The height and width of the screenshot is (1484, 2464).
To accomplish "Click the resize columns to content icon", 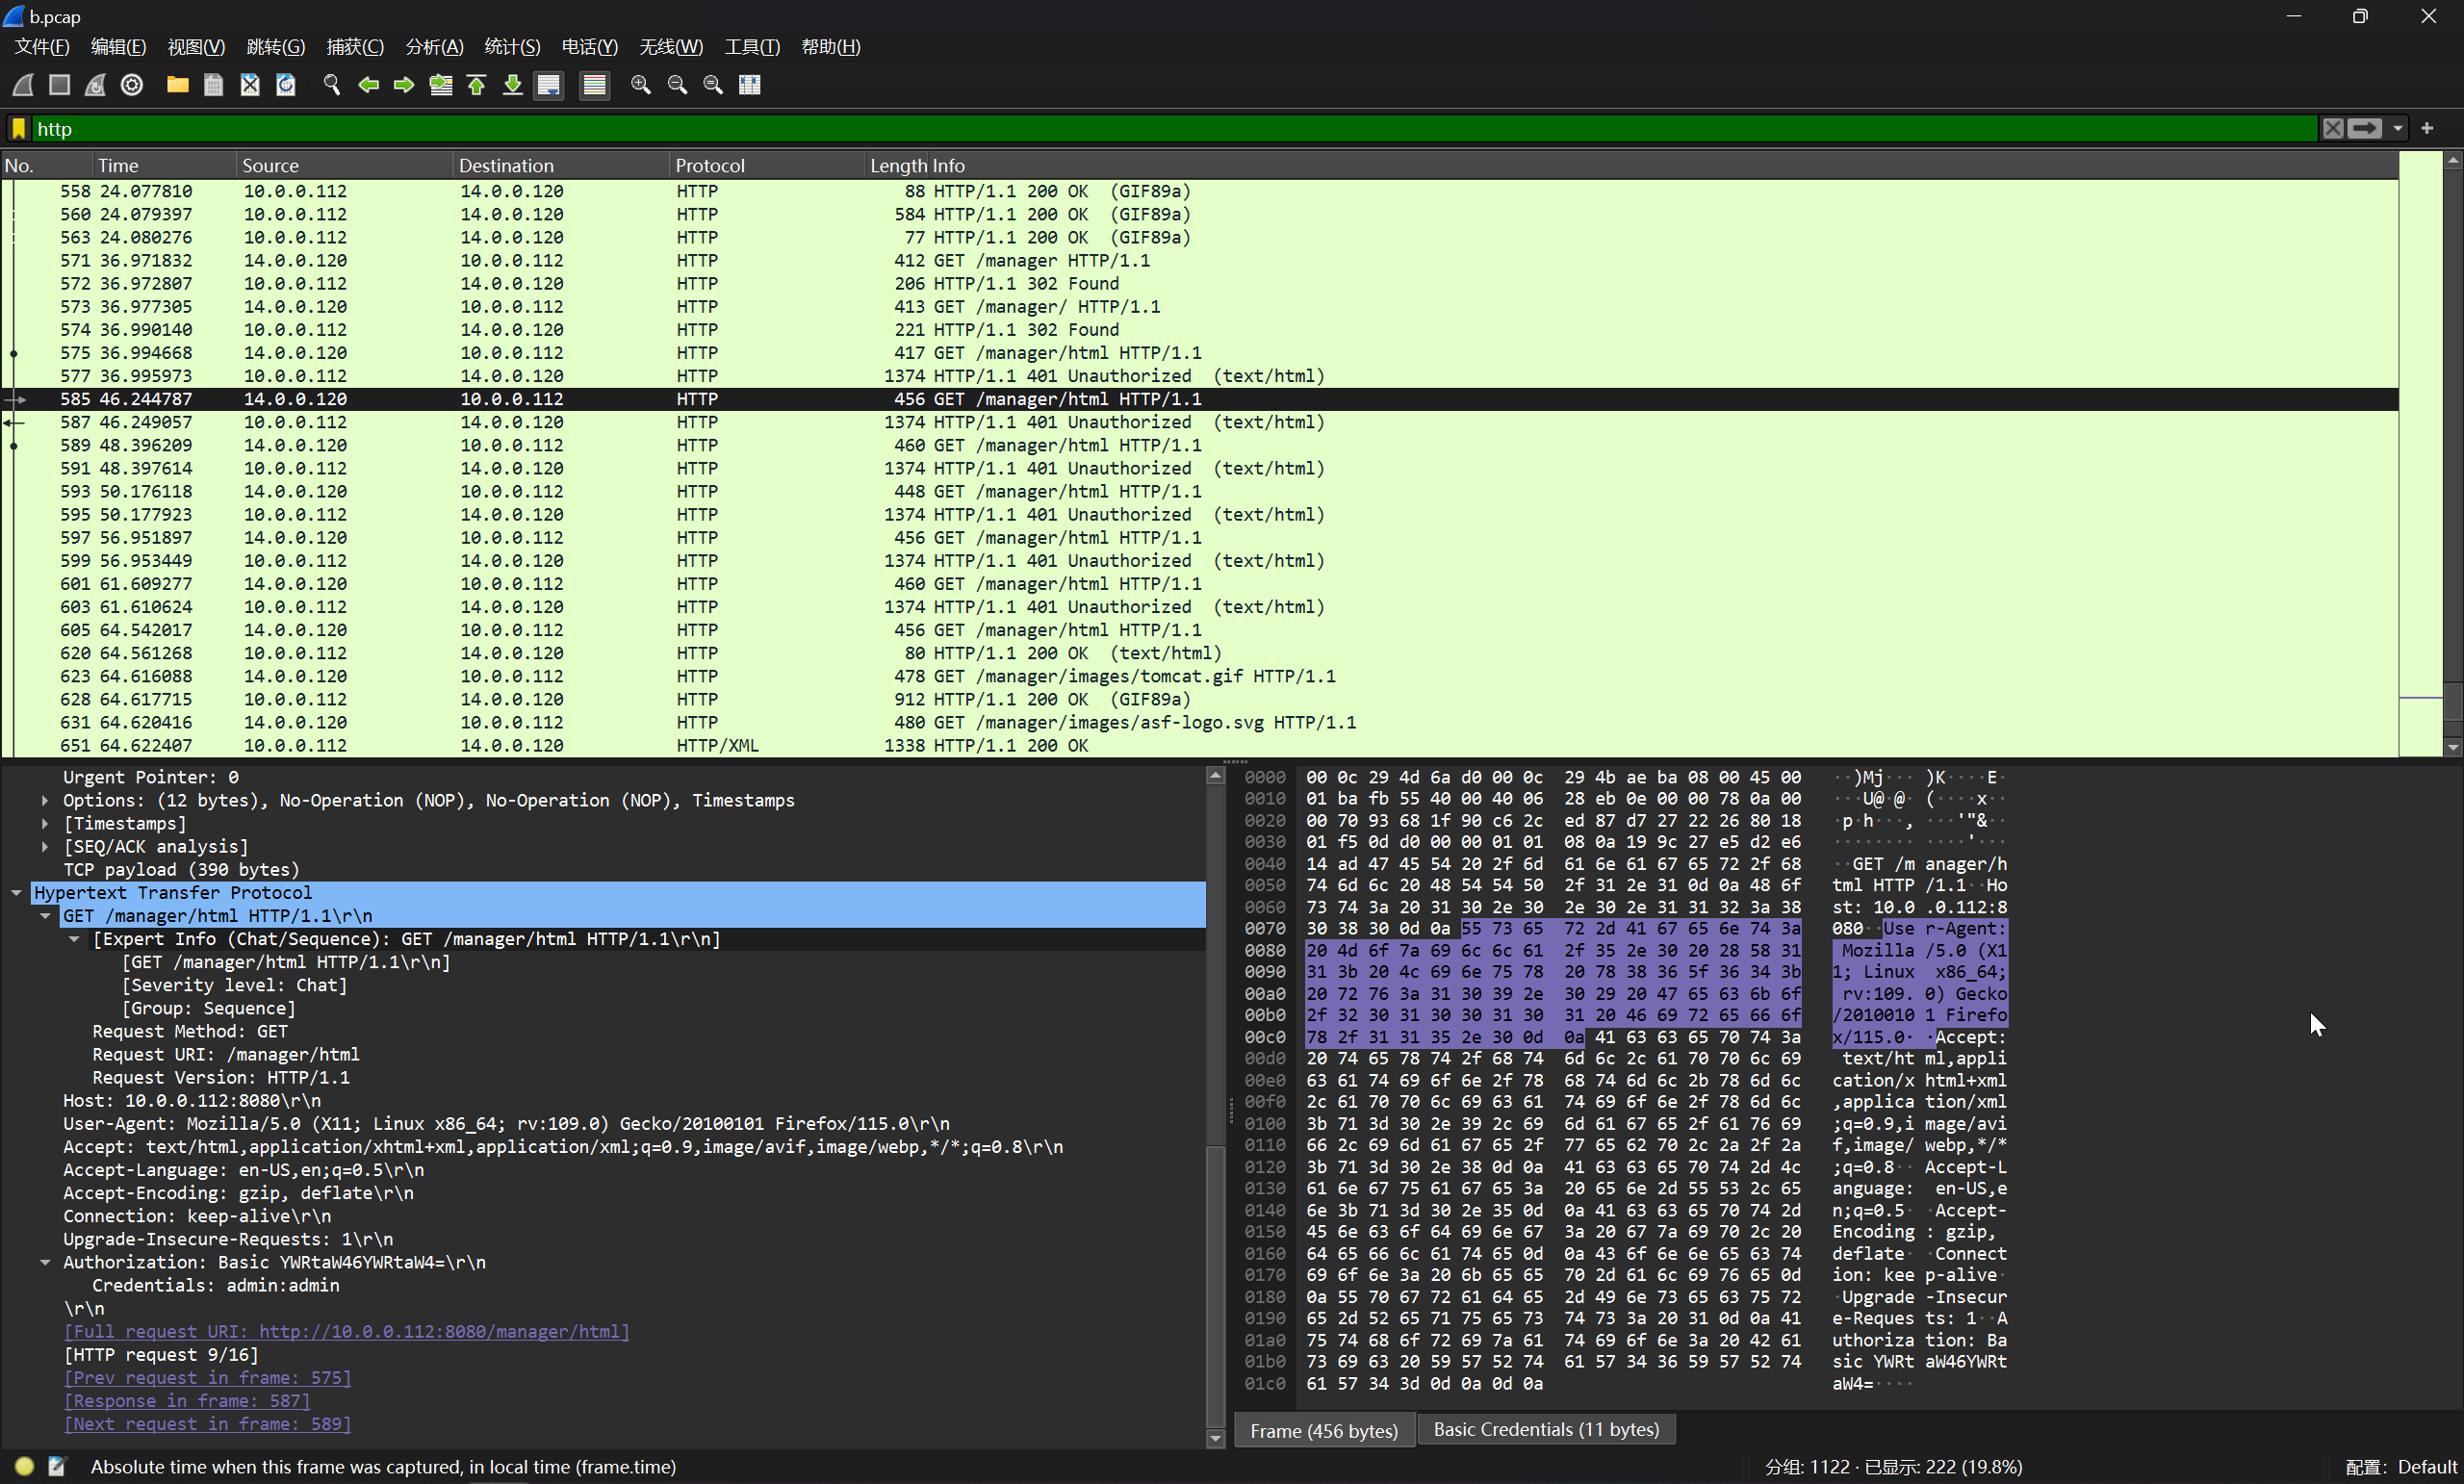I will coord(750,85).
